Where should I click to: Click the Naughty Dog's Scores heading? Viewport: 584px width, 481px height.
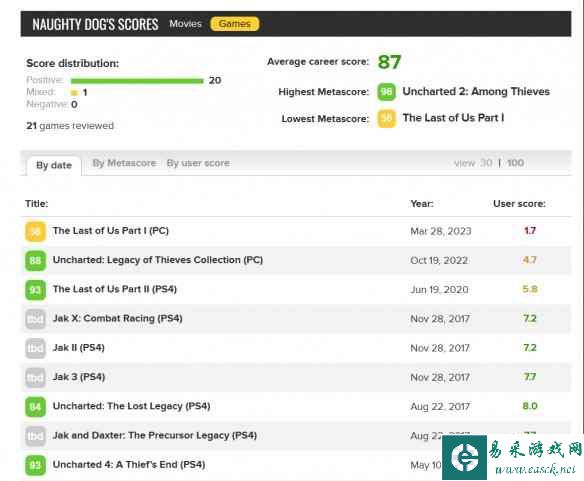click(x=95, y=25)
